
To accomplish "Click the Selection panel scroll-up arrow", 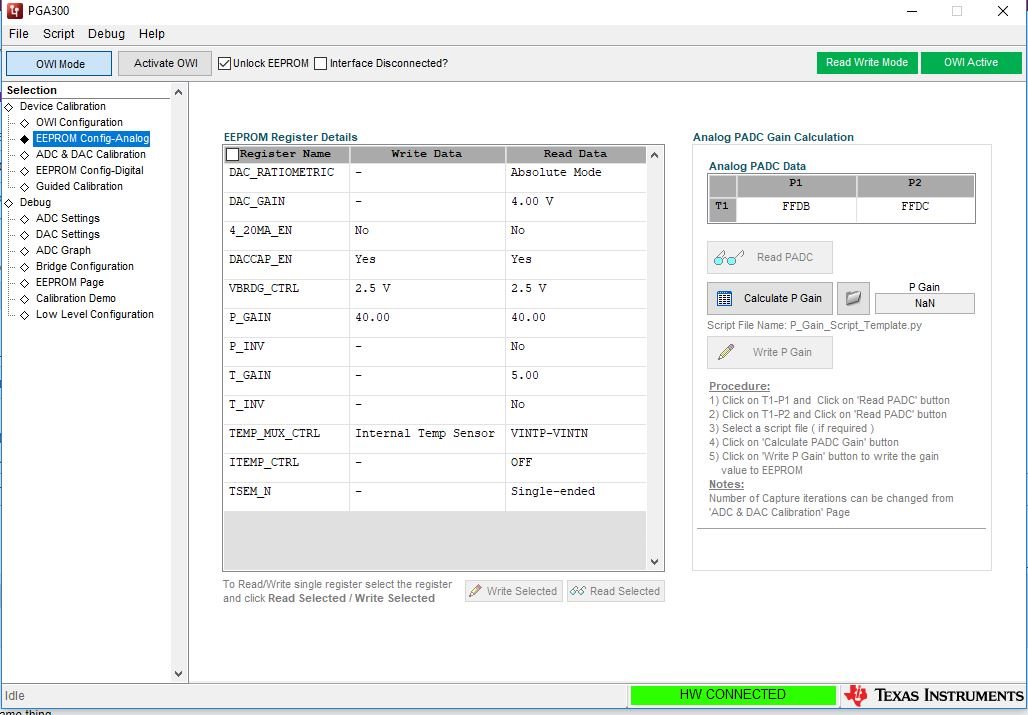I will pos(178,92).
